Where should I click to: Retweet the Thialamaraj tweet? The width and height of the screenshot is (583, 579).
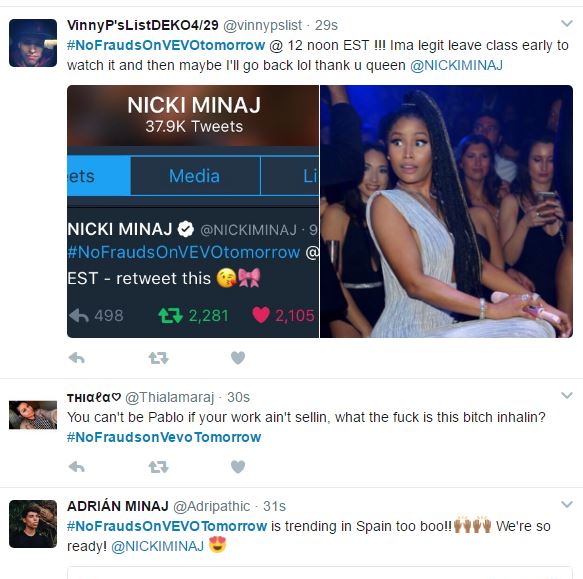[x=158, y=466]
